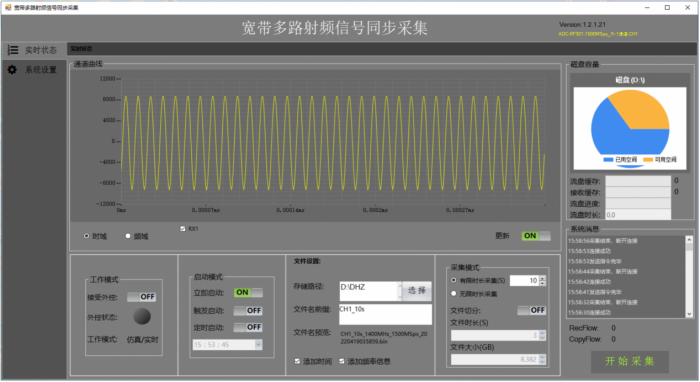Screen dimensions: 700x382
Task: Turn off the 立即启动 ON switch
Action: click(248, 292)
